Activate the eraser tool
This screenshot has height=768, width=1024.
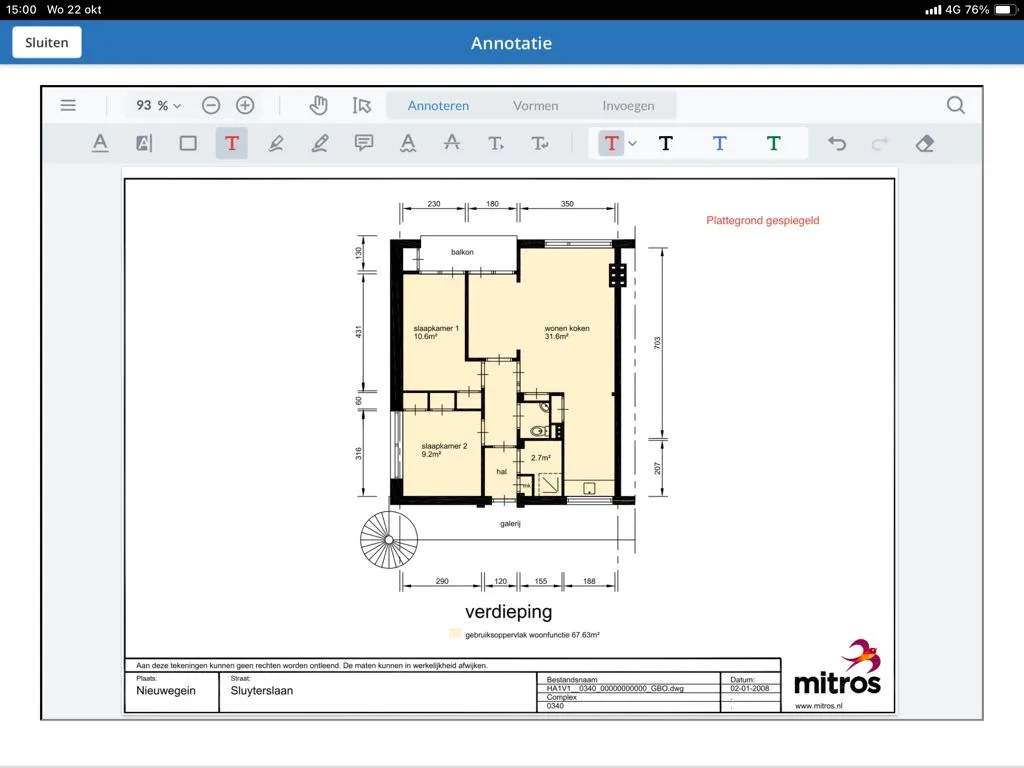point(924,143)
